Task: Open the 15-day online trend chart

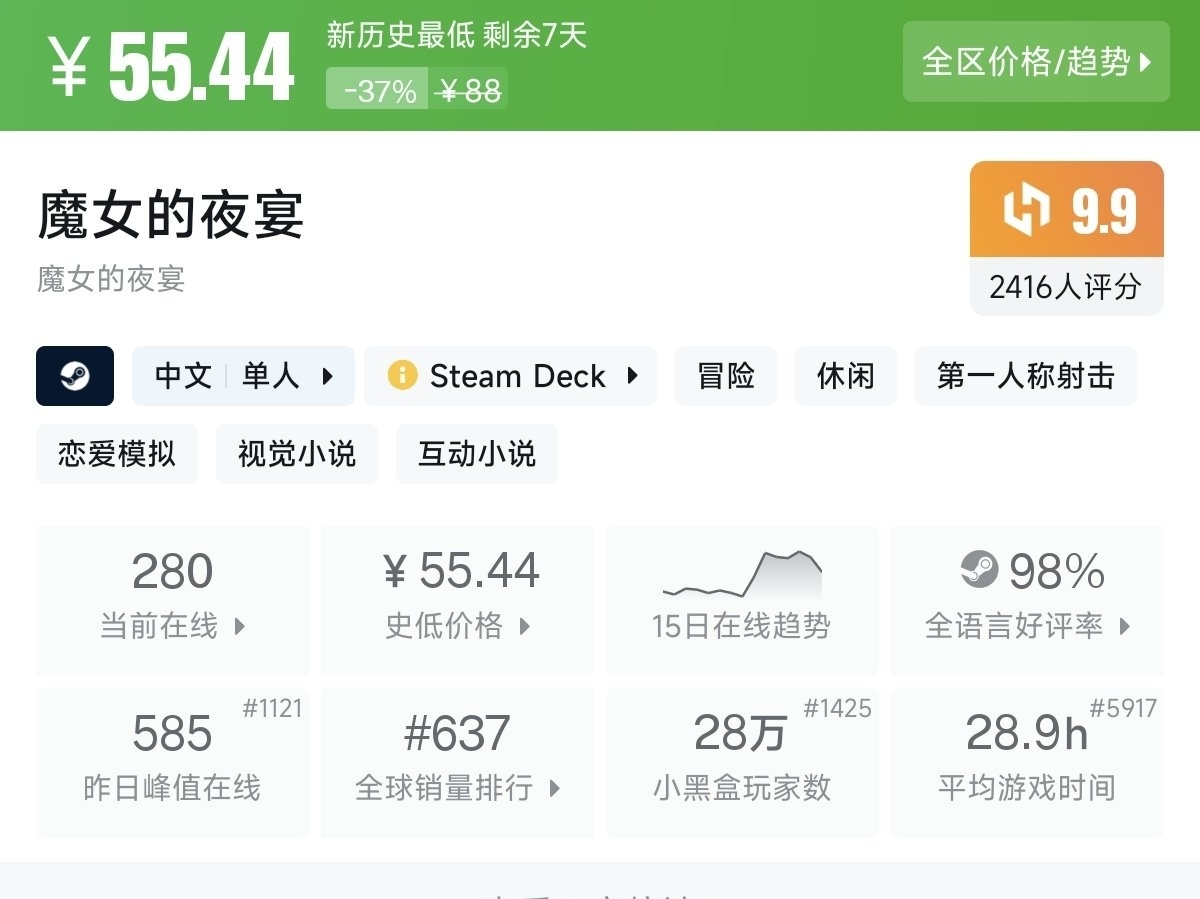Action: [742, 577]
